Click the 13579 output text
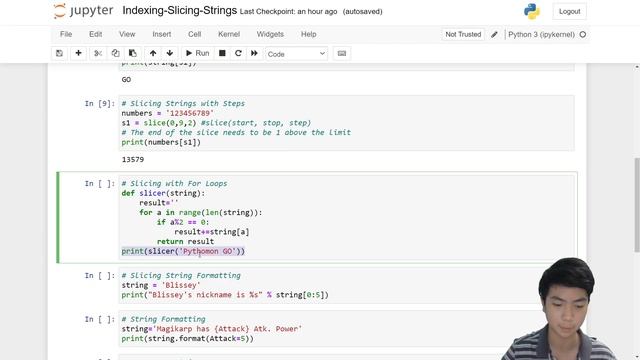640x360 pixels. click(133, 160)
